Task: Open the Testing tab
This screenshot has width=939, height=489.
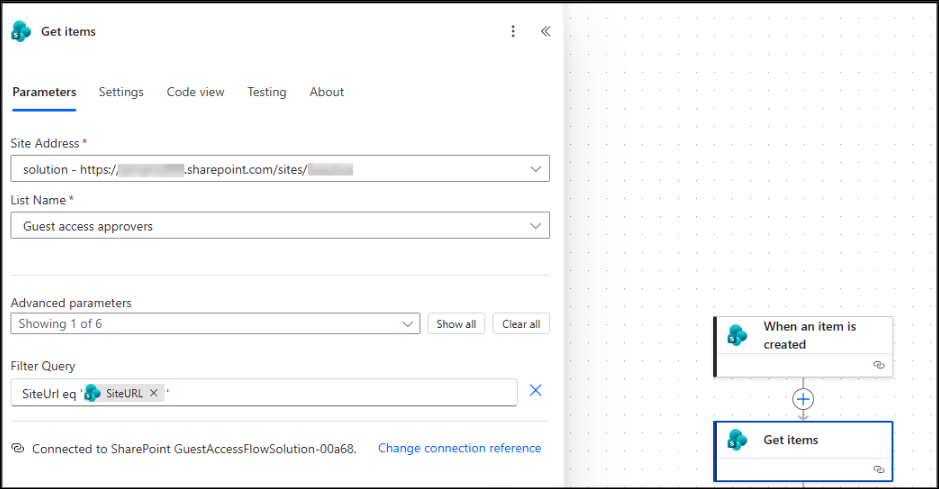Action: (x=267, y=92)
